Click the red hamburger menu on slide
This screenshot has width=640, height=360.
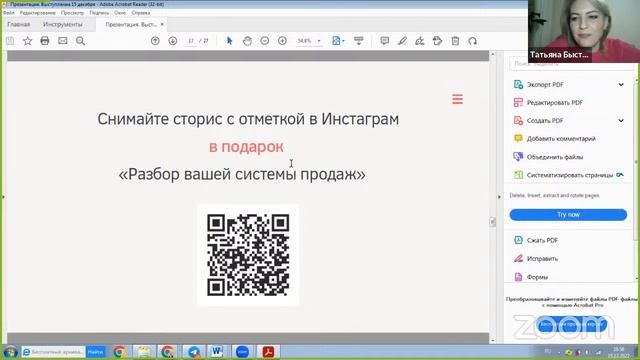click(458, 99)
